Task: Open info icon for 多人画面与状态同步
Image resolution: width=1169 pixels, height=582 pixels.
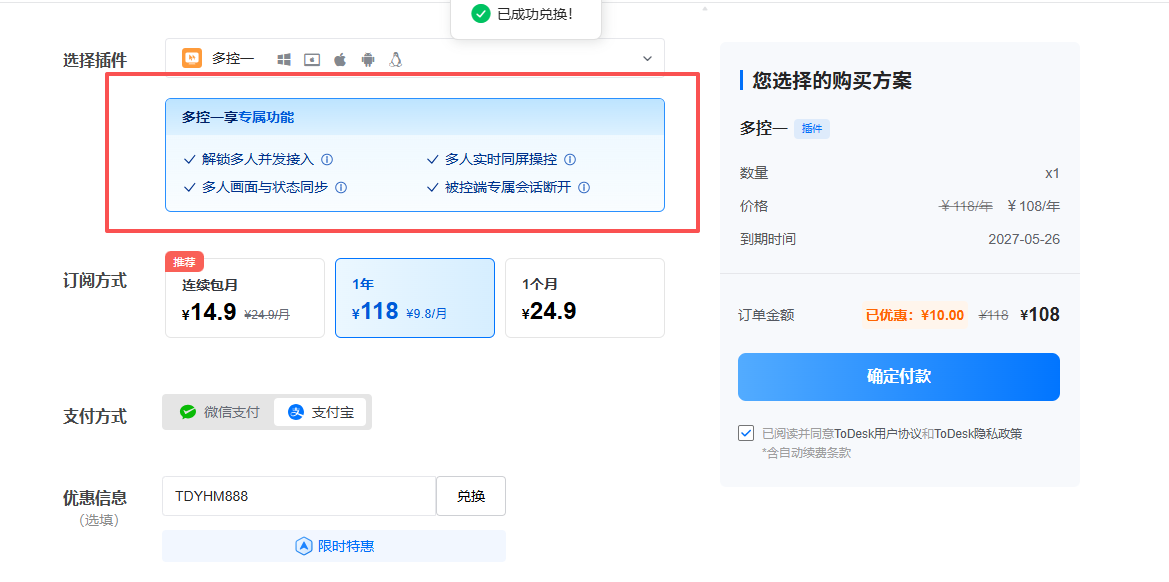Action: click(x=341, y=188)
